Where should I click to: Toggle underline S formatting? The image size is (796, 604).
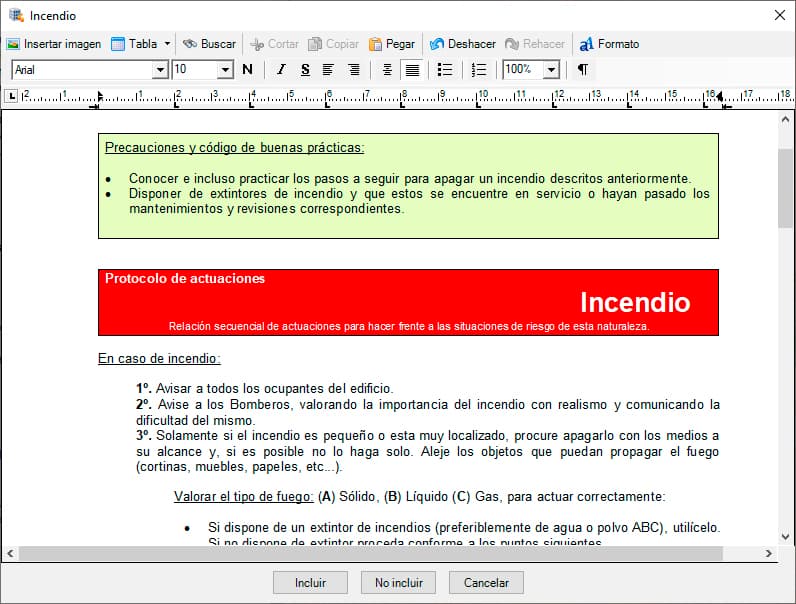[305, 70]
